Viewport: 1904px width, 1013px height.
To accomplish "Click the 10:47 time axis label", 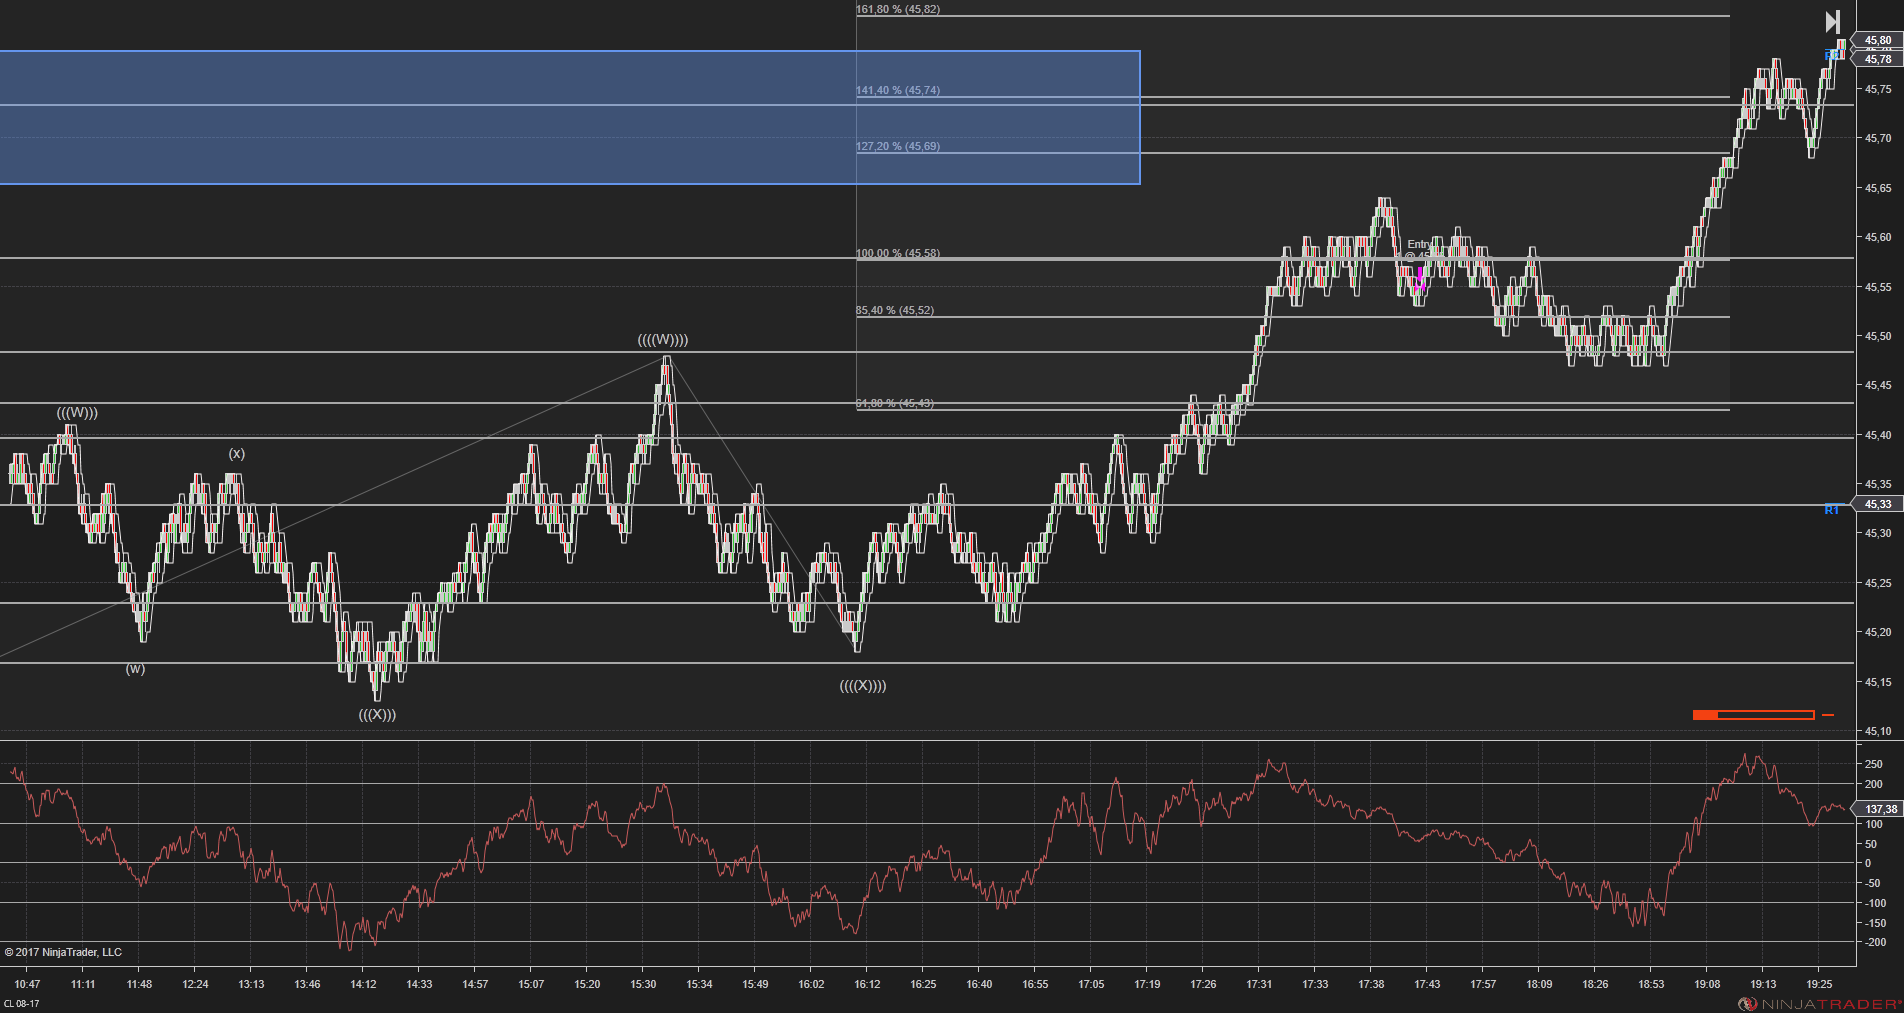I will pos(28,984).
